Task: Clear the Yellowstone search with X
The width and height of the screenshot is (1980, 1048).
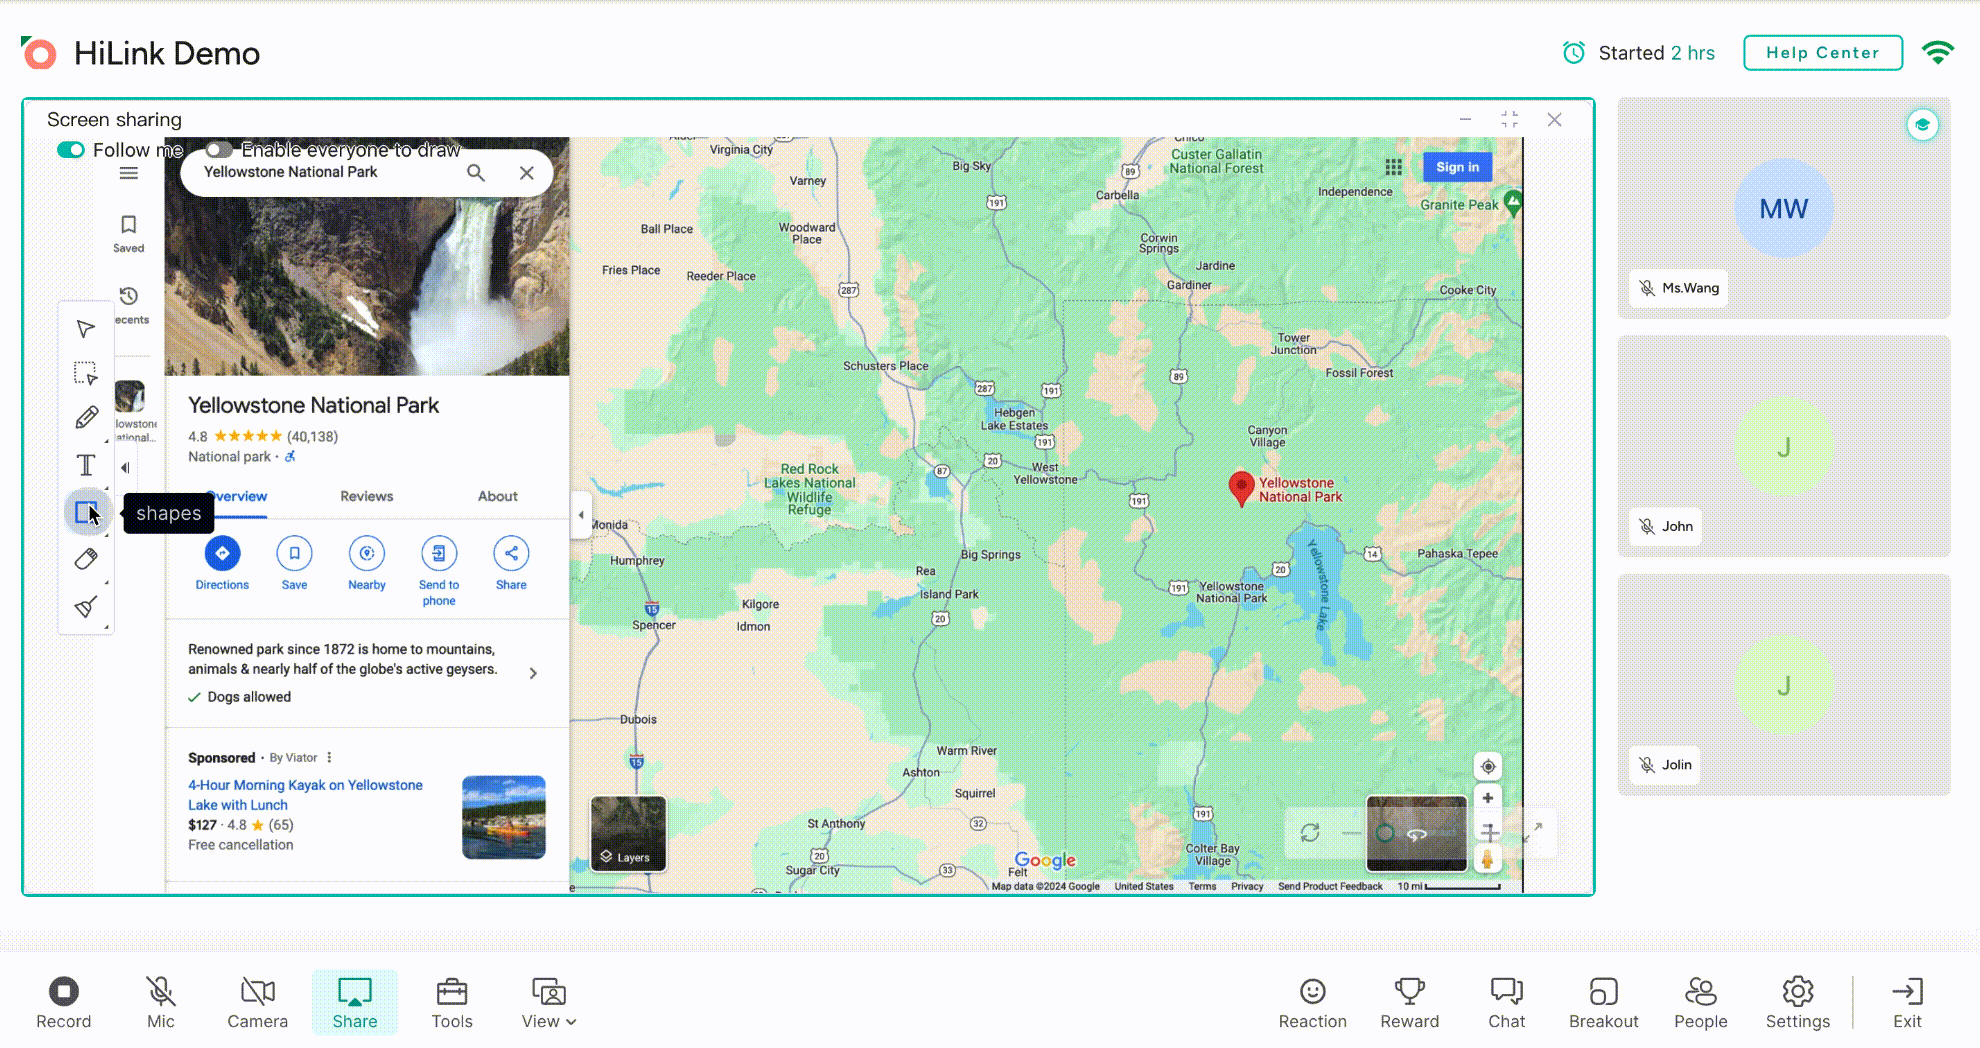Action: 527,173
